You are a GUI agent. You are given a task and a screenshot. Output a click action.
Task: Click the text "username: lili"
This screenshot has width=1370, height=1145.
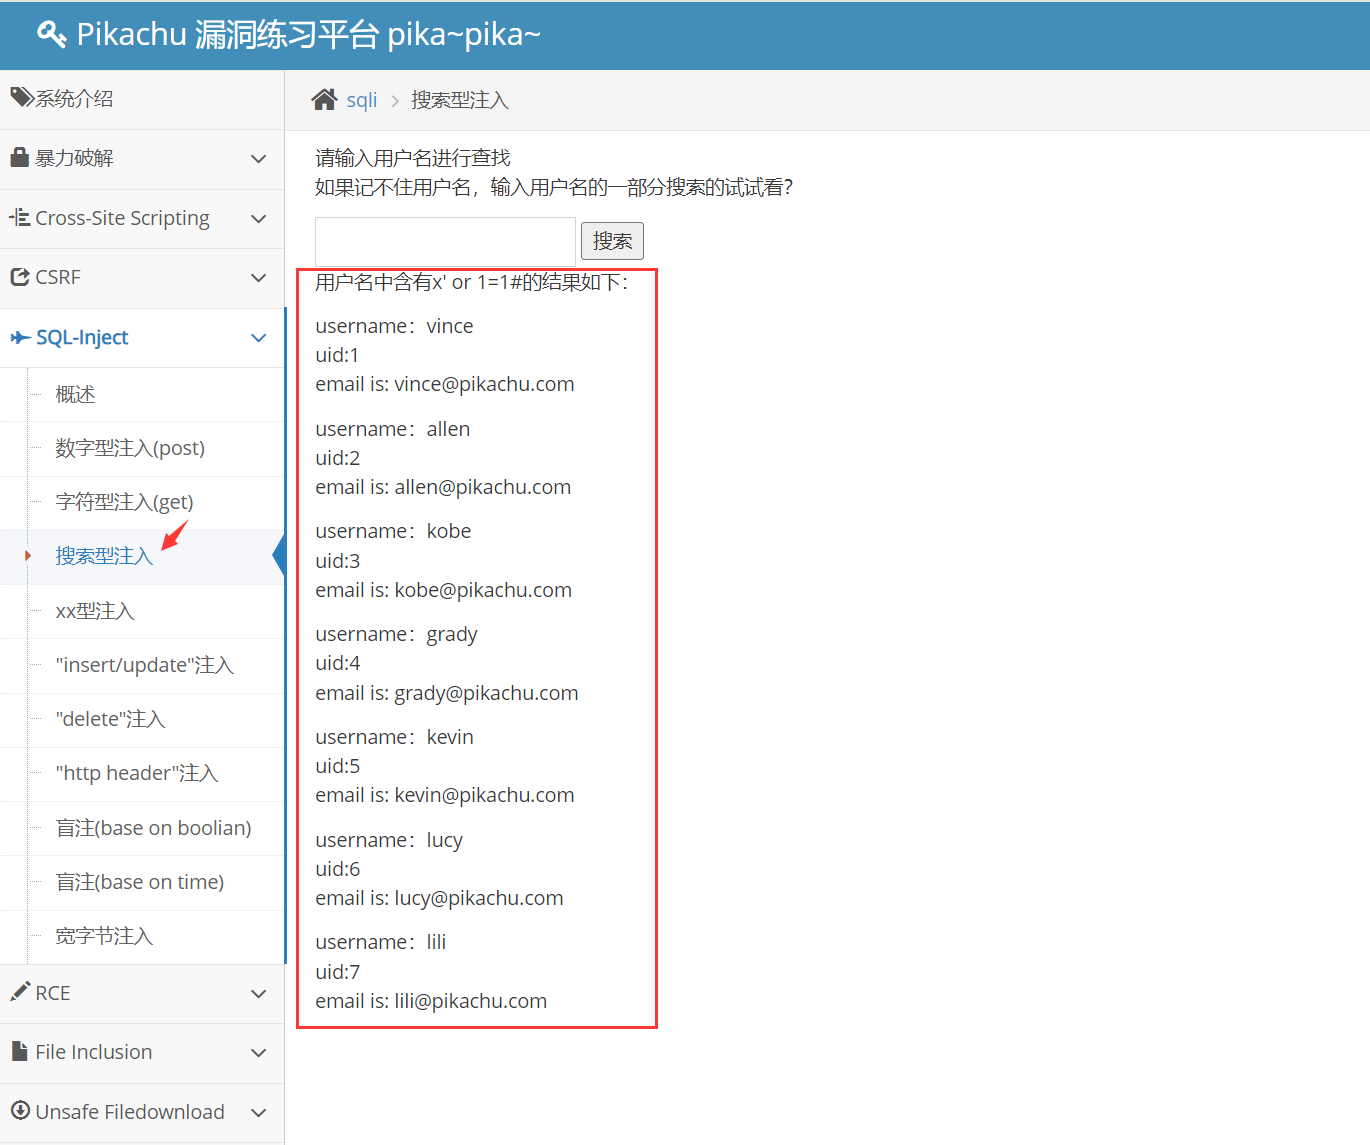[x=381, y=942]
